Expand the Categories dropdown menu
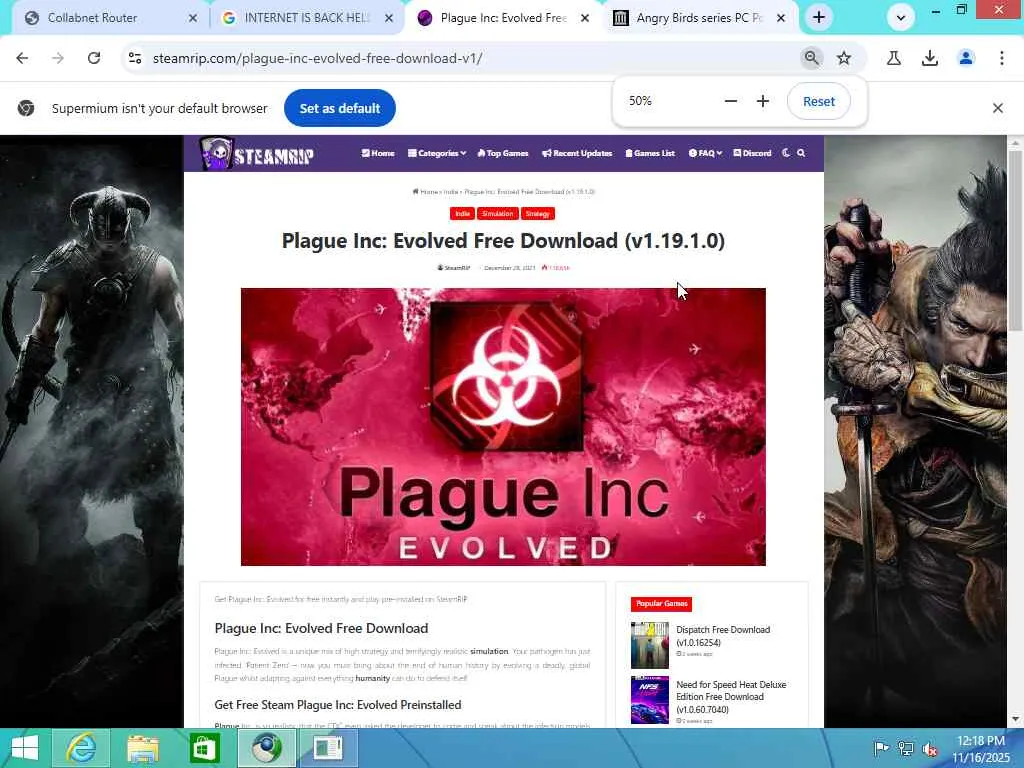The image size is (1024, 768). (x=437, y=153)
